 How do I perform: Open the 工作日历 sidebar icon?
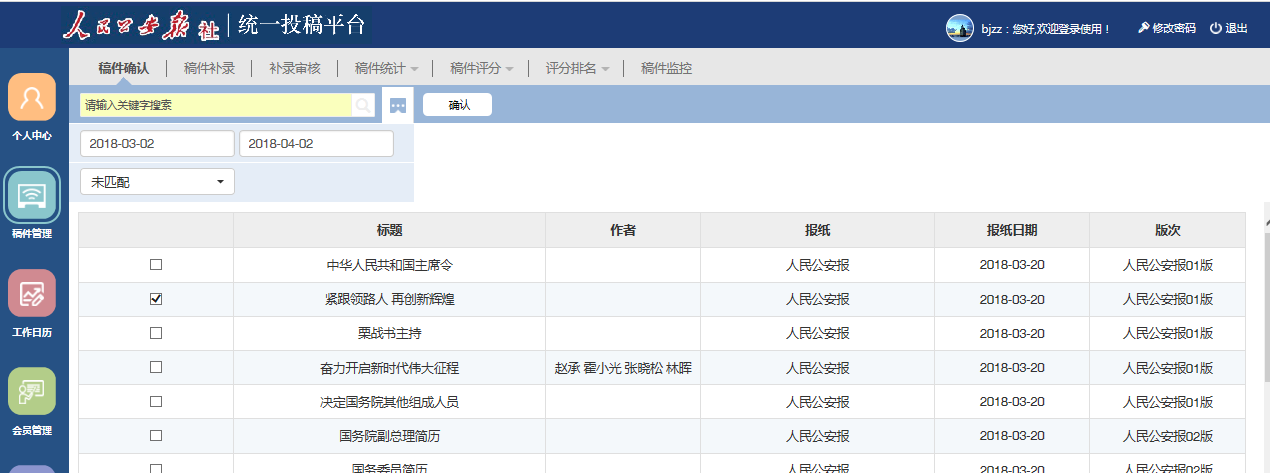(x=32, y=293)
